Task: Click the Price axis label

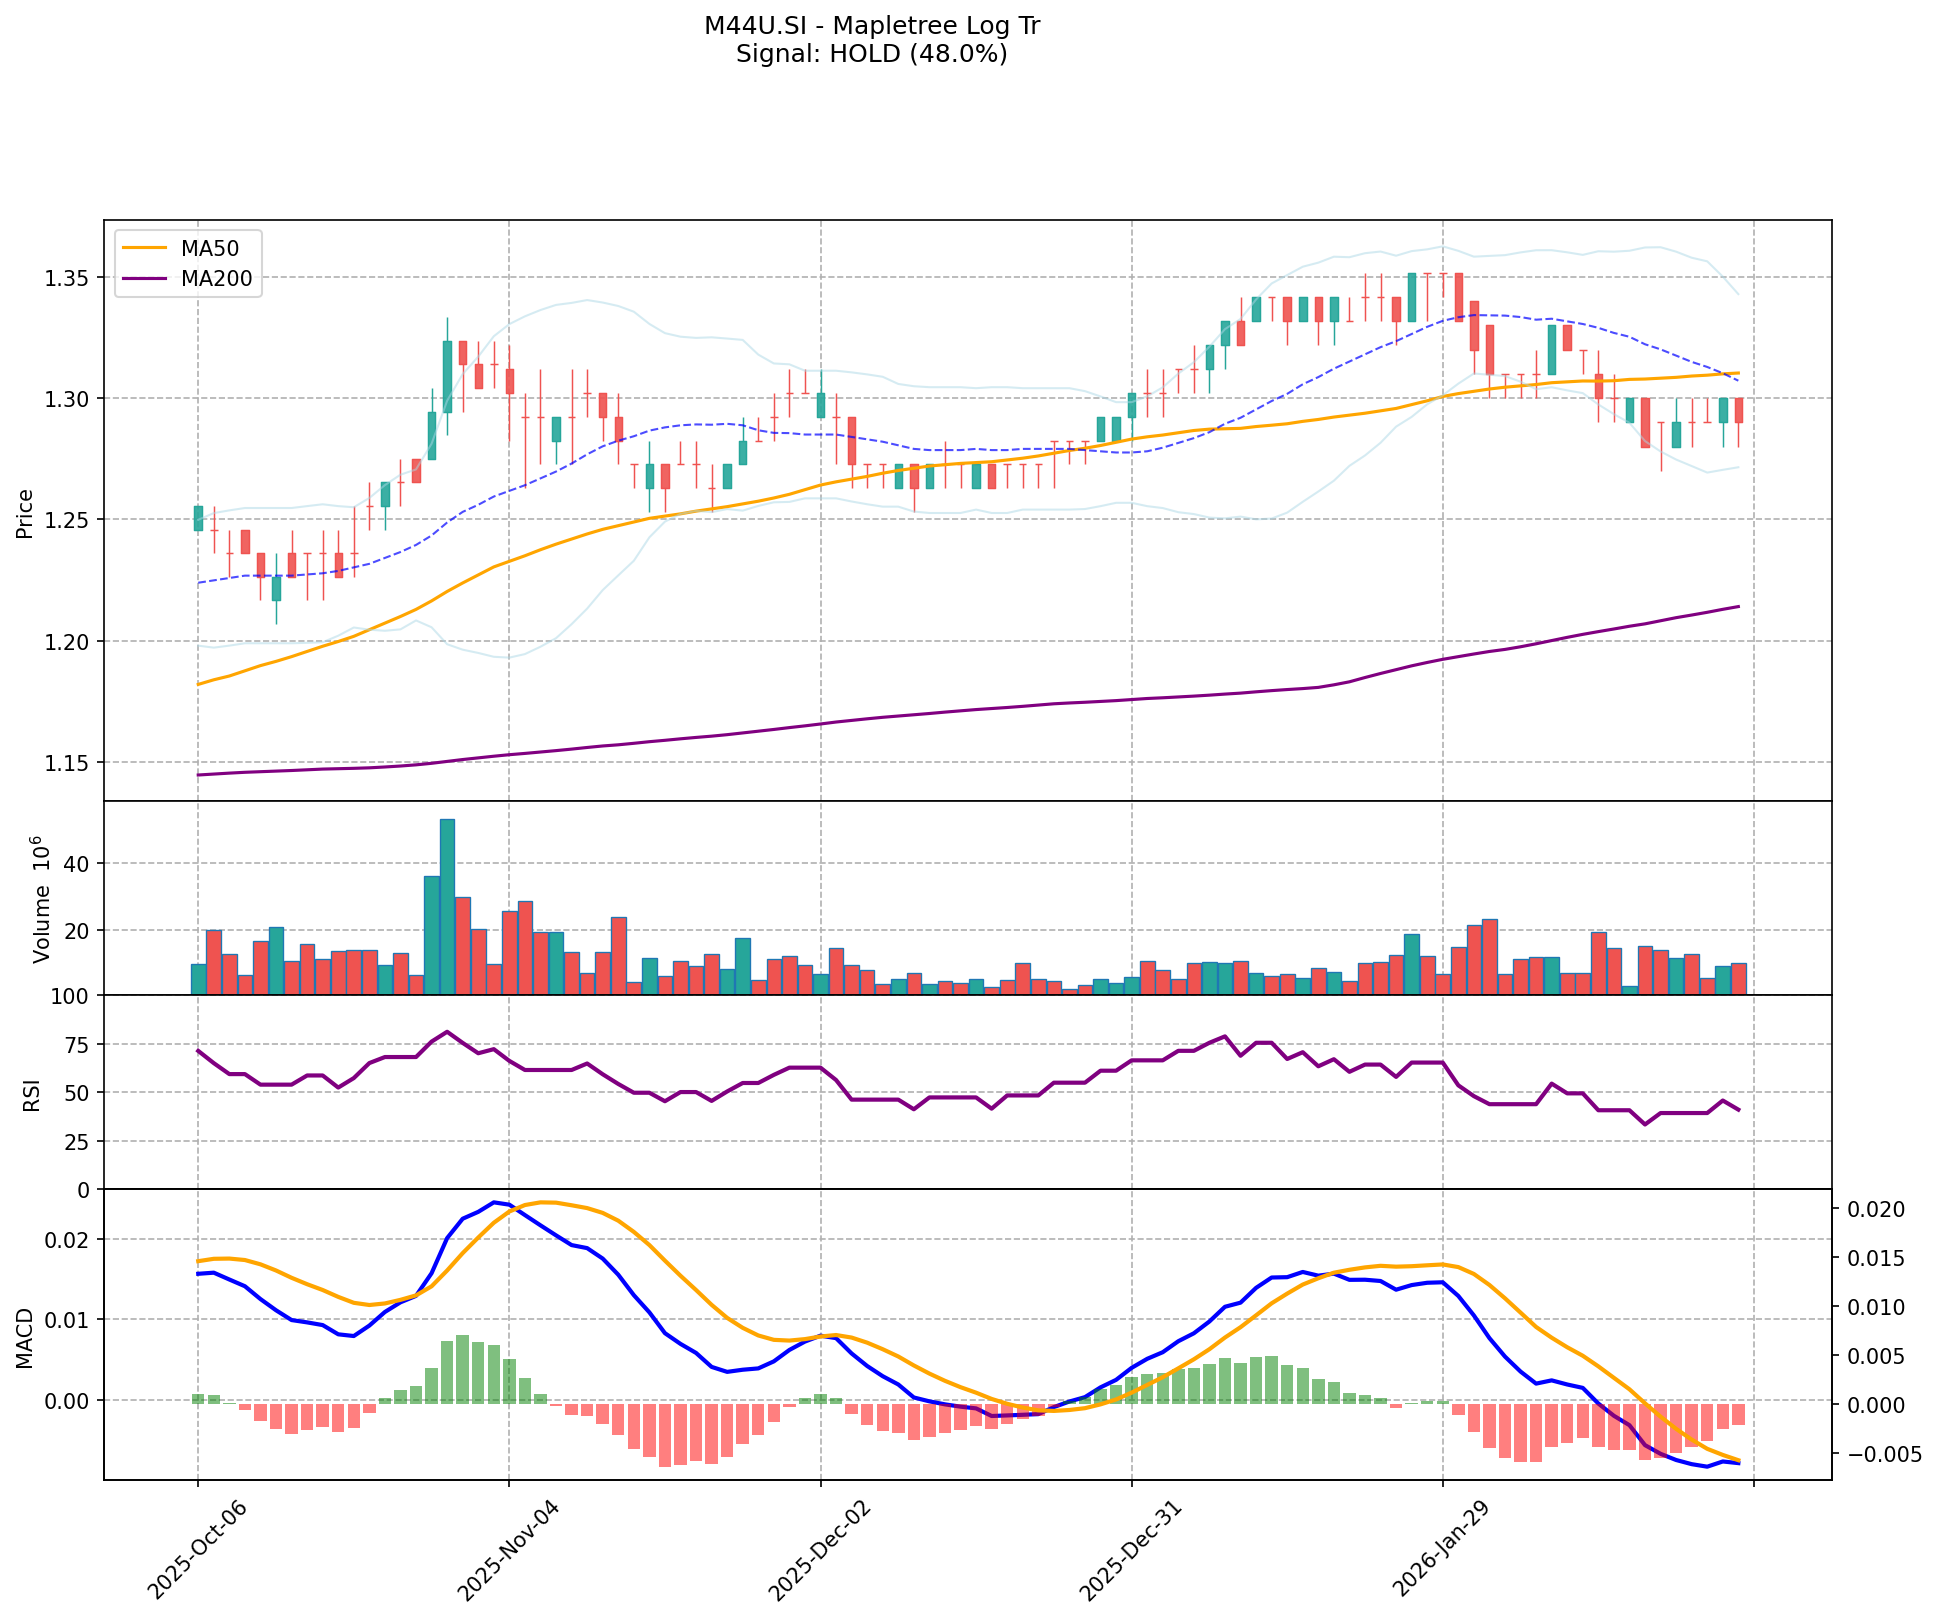Action: 26,514
